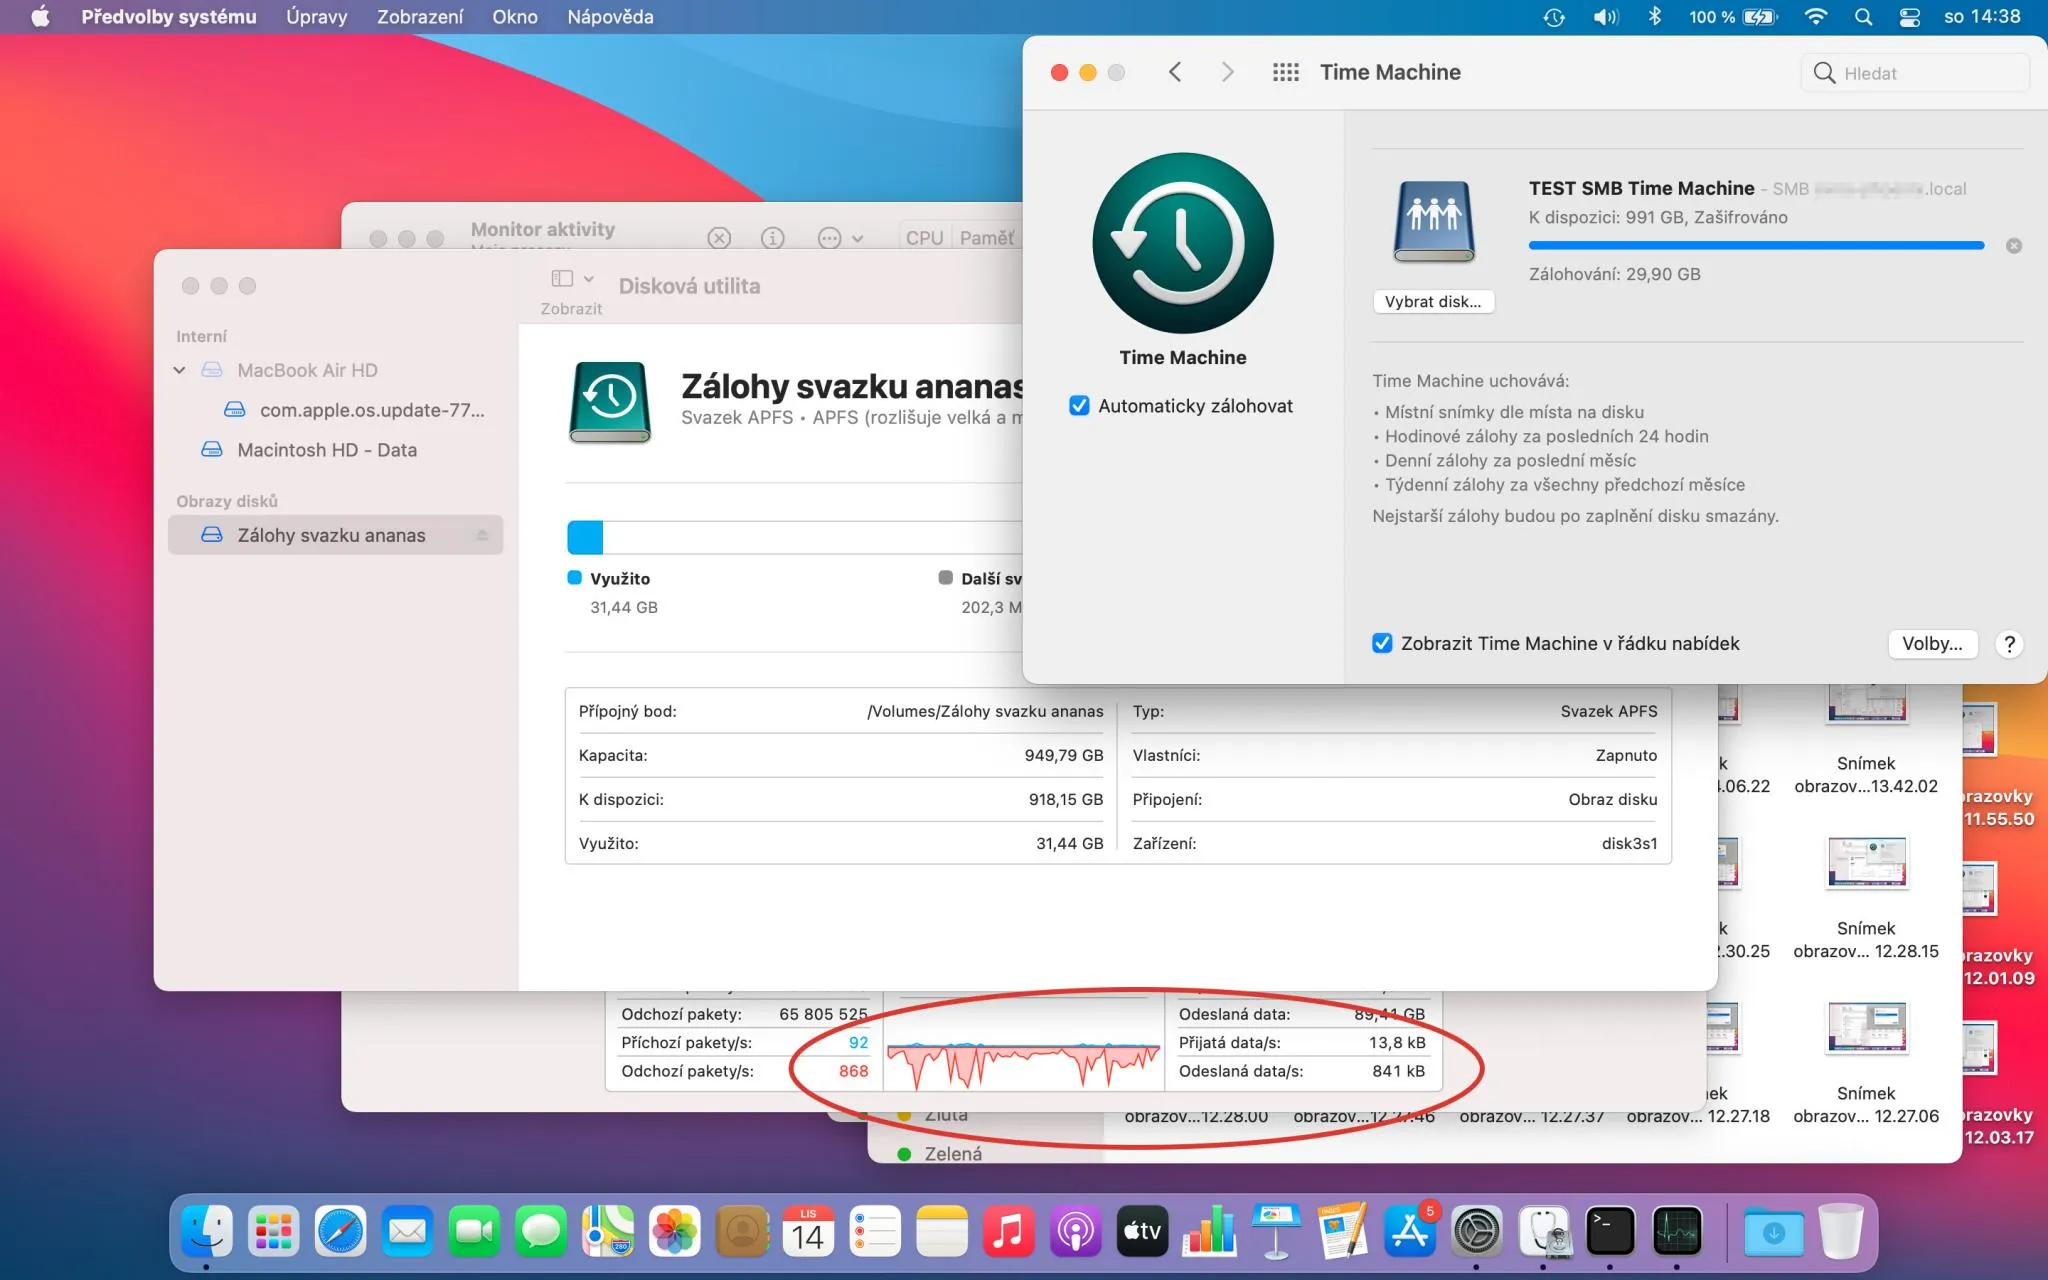The height and width of the screenshot is (1280, 2048).
Task: Launch Launchpad from the Dock
Action: [x=274, y=1231]
